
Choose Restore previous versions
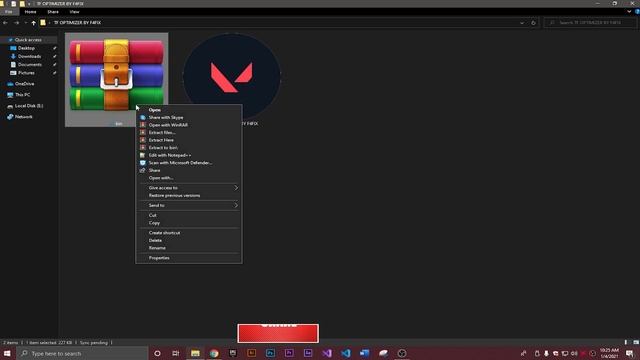pos(174,196)
